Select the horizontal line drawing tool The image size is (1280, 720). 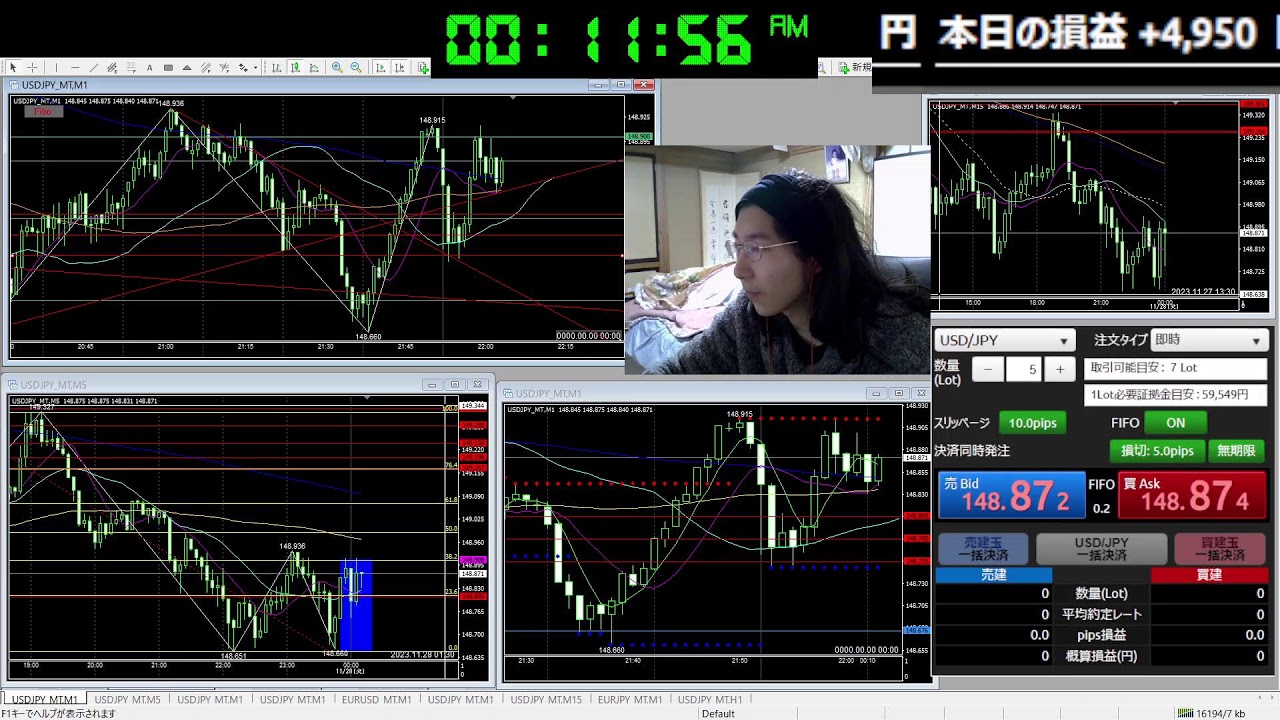tap(74, 68)
